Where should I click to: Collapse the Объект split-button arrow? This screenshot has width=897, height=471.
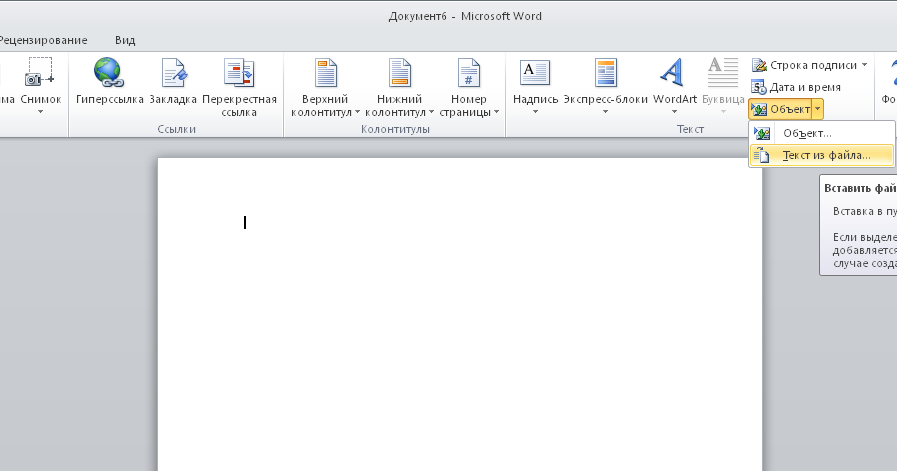818,109
